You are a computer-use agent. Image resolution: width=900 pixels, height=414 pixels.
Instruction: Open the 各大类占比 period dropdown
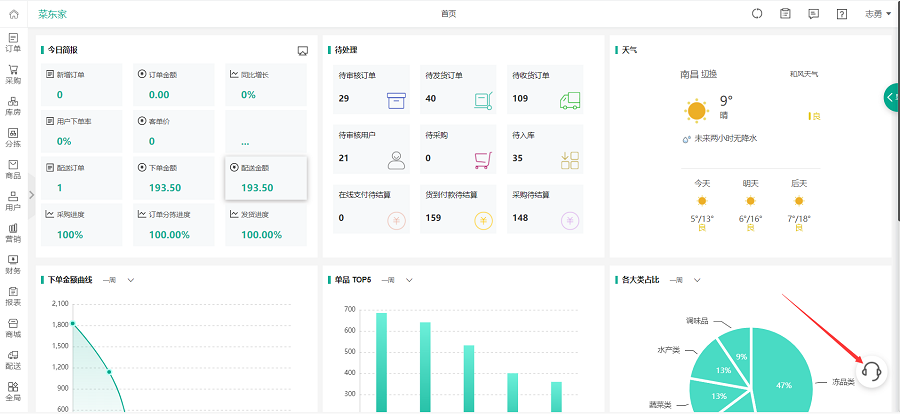coord(697,280)
